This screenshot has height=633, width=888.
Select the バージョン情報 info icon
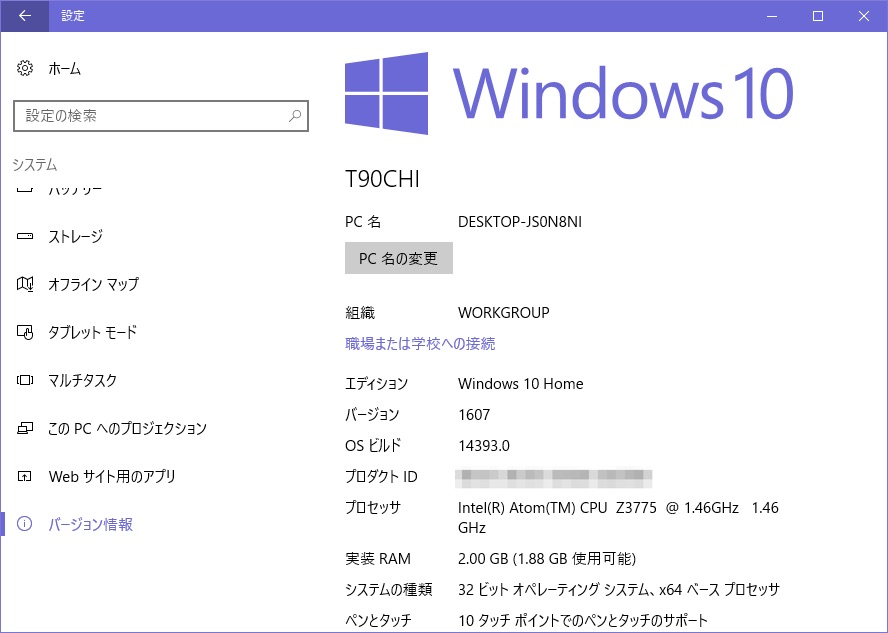24,524
